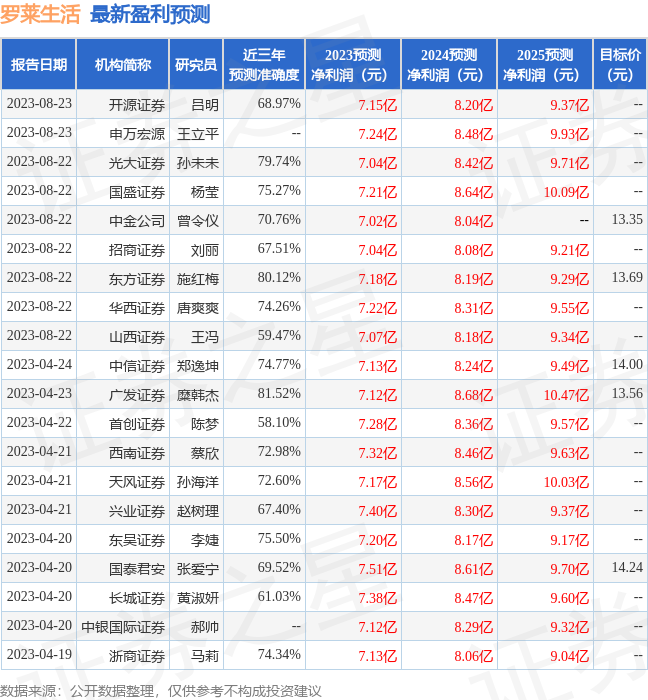This screenshot has width=648, height=700.
Task: Click researcher name 施红梅
Action: click(198, 279)
